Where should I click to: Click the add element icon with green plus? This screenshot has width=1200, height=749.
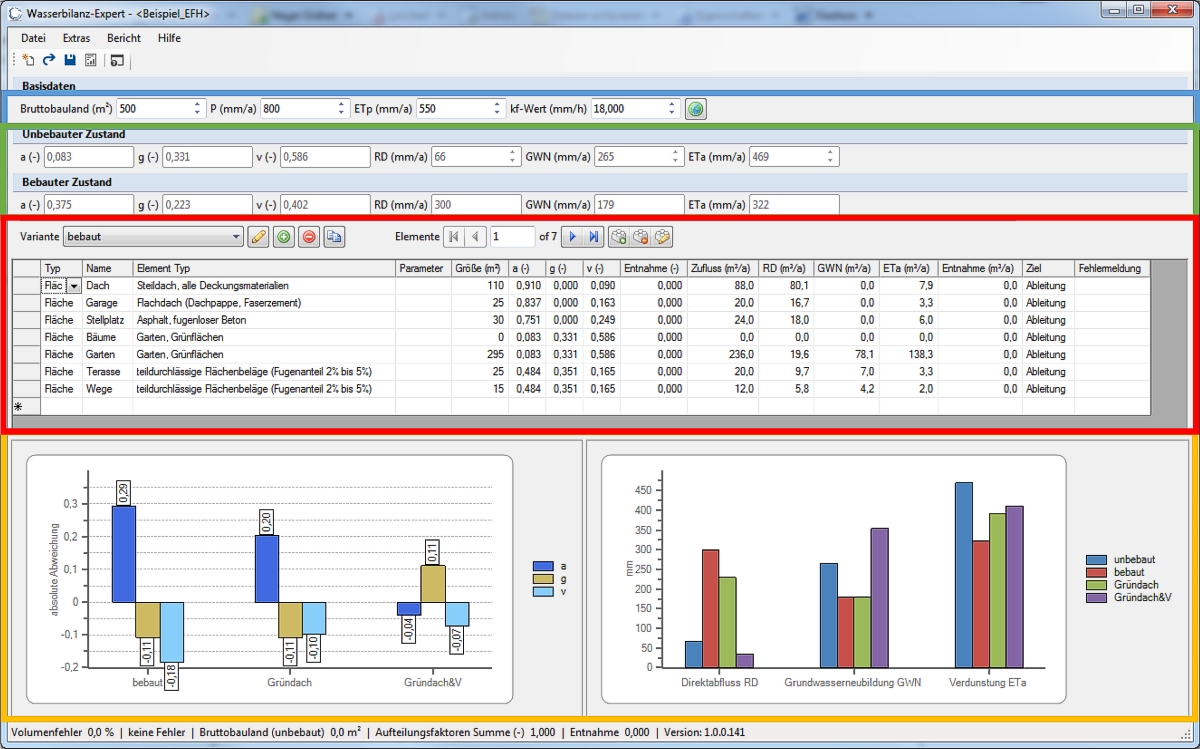pos(619,237)
